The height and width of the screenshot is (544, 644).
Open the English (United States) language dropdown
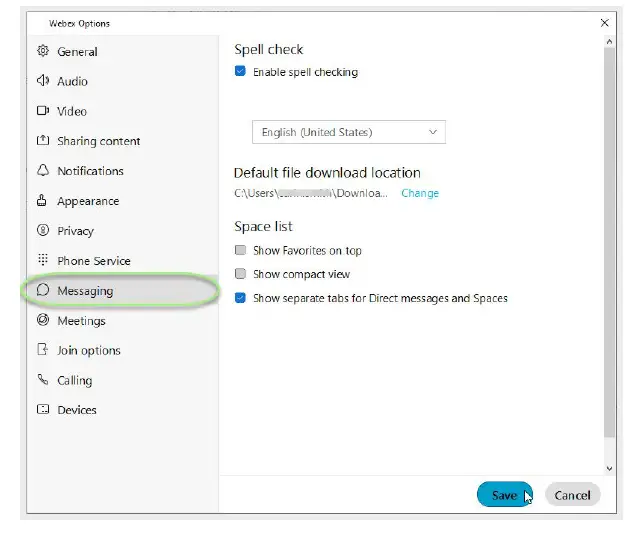tap(349, 132)
